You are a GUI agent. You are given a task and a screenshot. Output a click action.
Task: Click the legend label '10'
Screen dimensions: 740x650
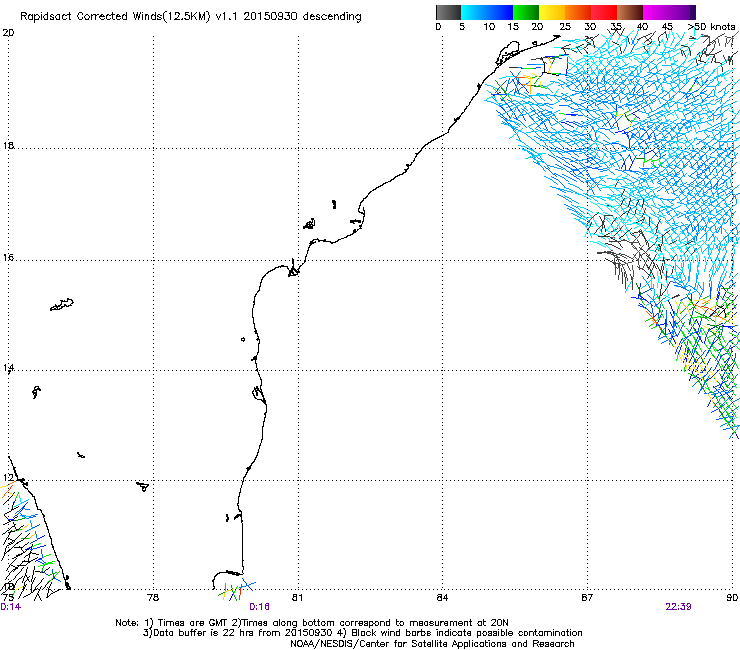point(489,27)
